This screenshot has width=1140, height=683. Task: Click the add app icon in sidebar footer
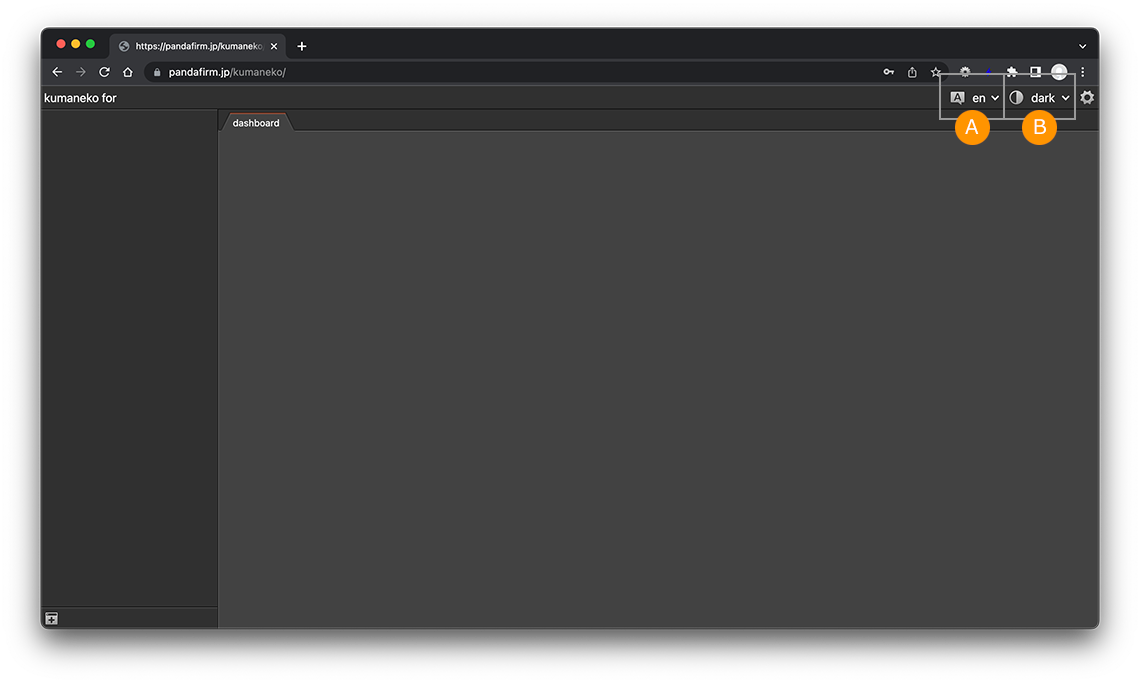[x=51, y=619]
